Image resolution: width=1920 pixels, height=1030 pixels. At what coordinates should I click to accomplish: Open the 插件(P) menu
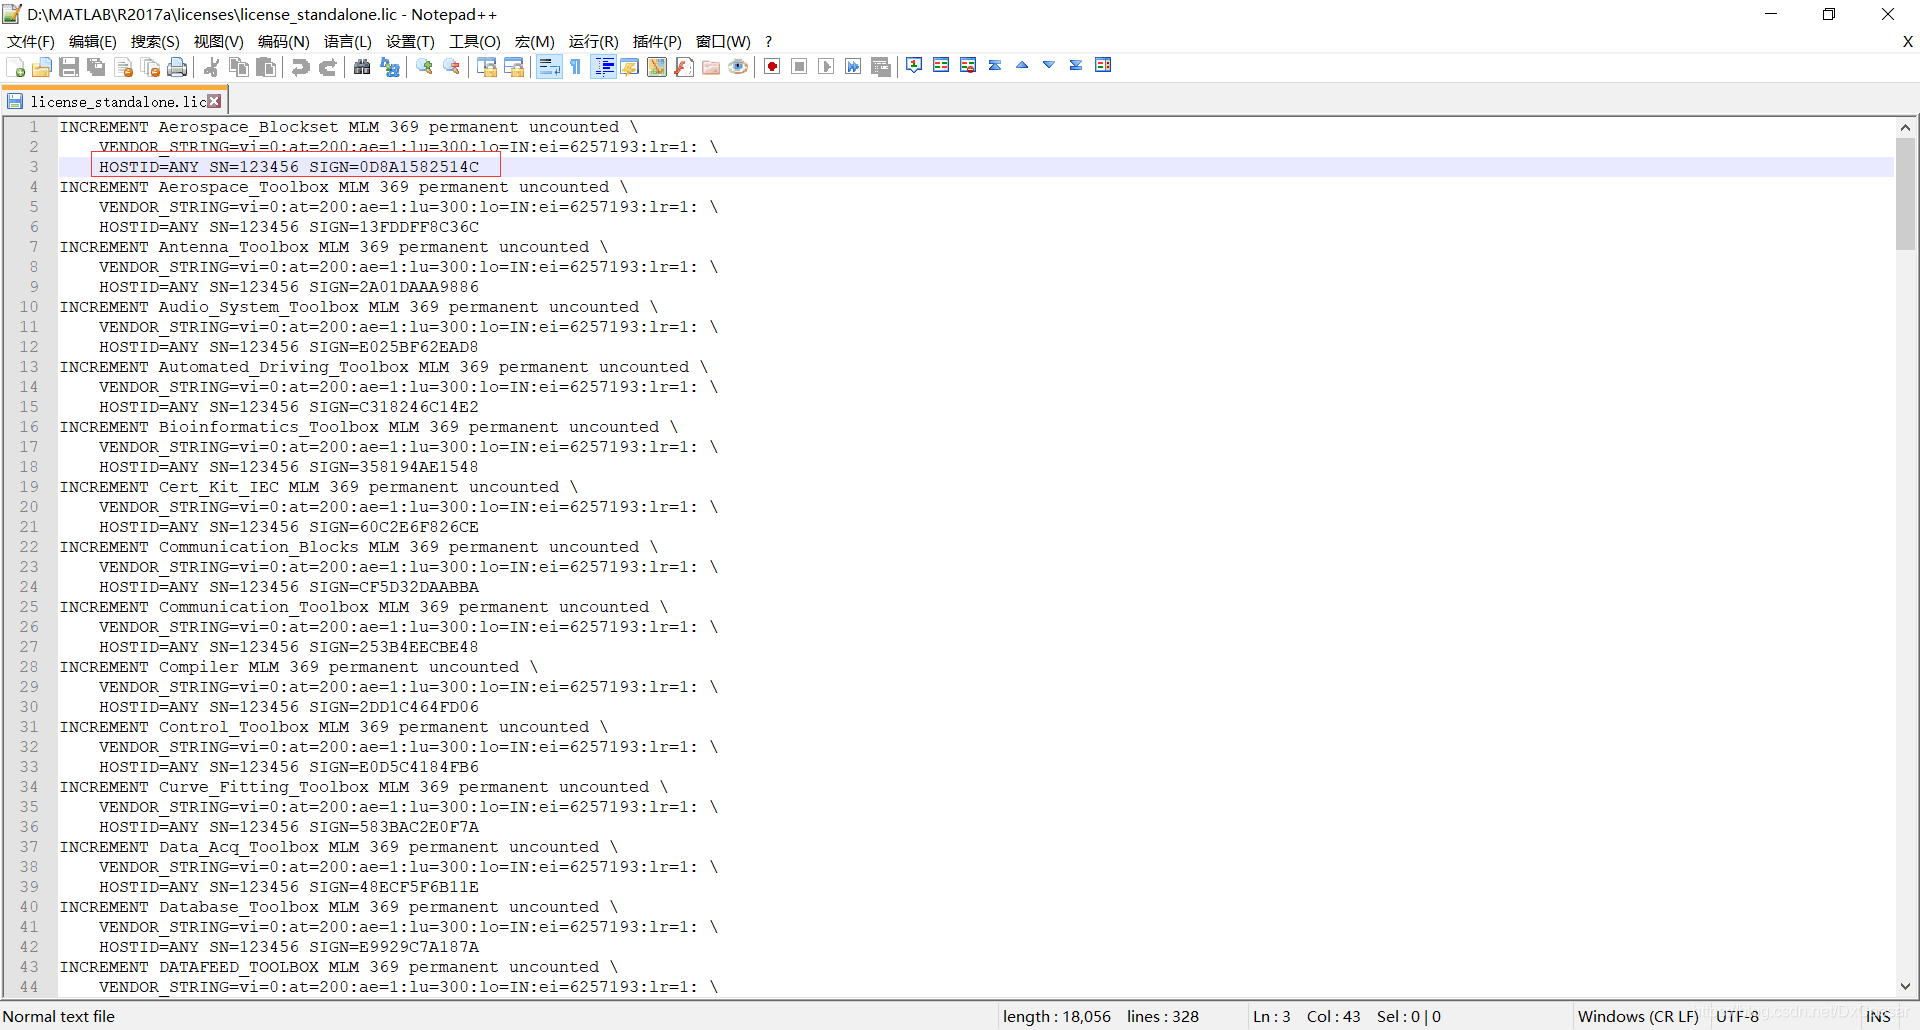click(657, 41)
